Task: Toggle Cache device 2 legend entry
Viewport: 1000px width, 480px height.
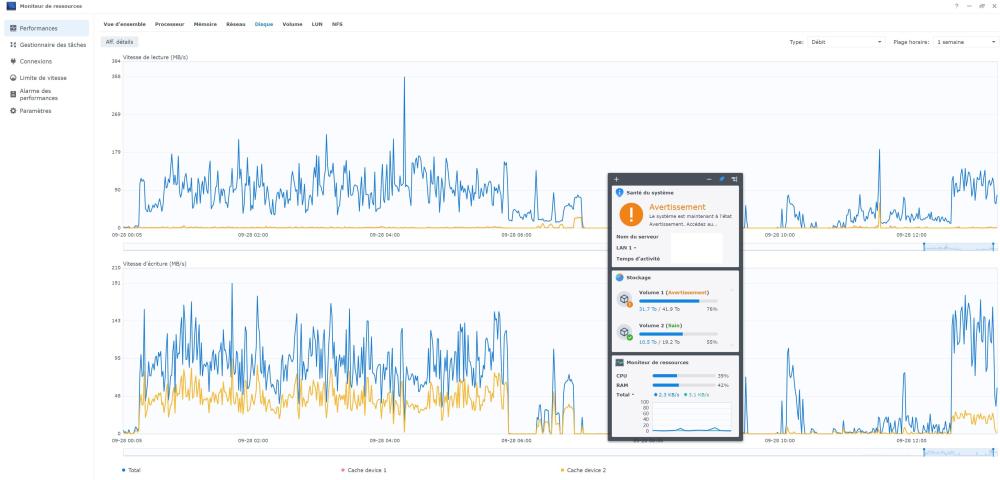Action: (x=583, y=469)
